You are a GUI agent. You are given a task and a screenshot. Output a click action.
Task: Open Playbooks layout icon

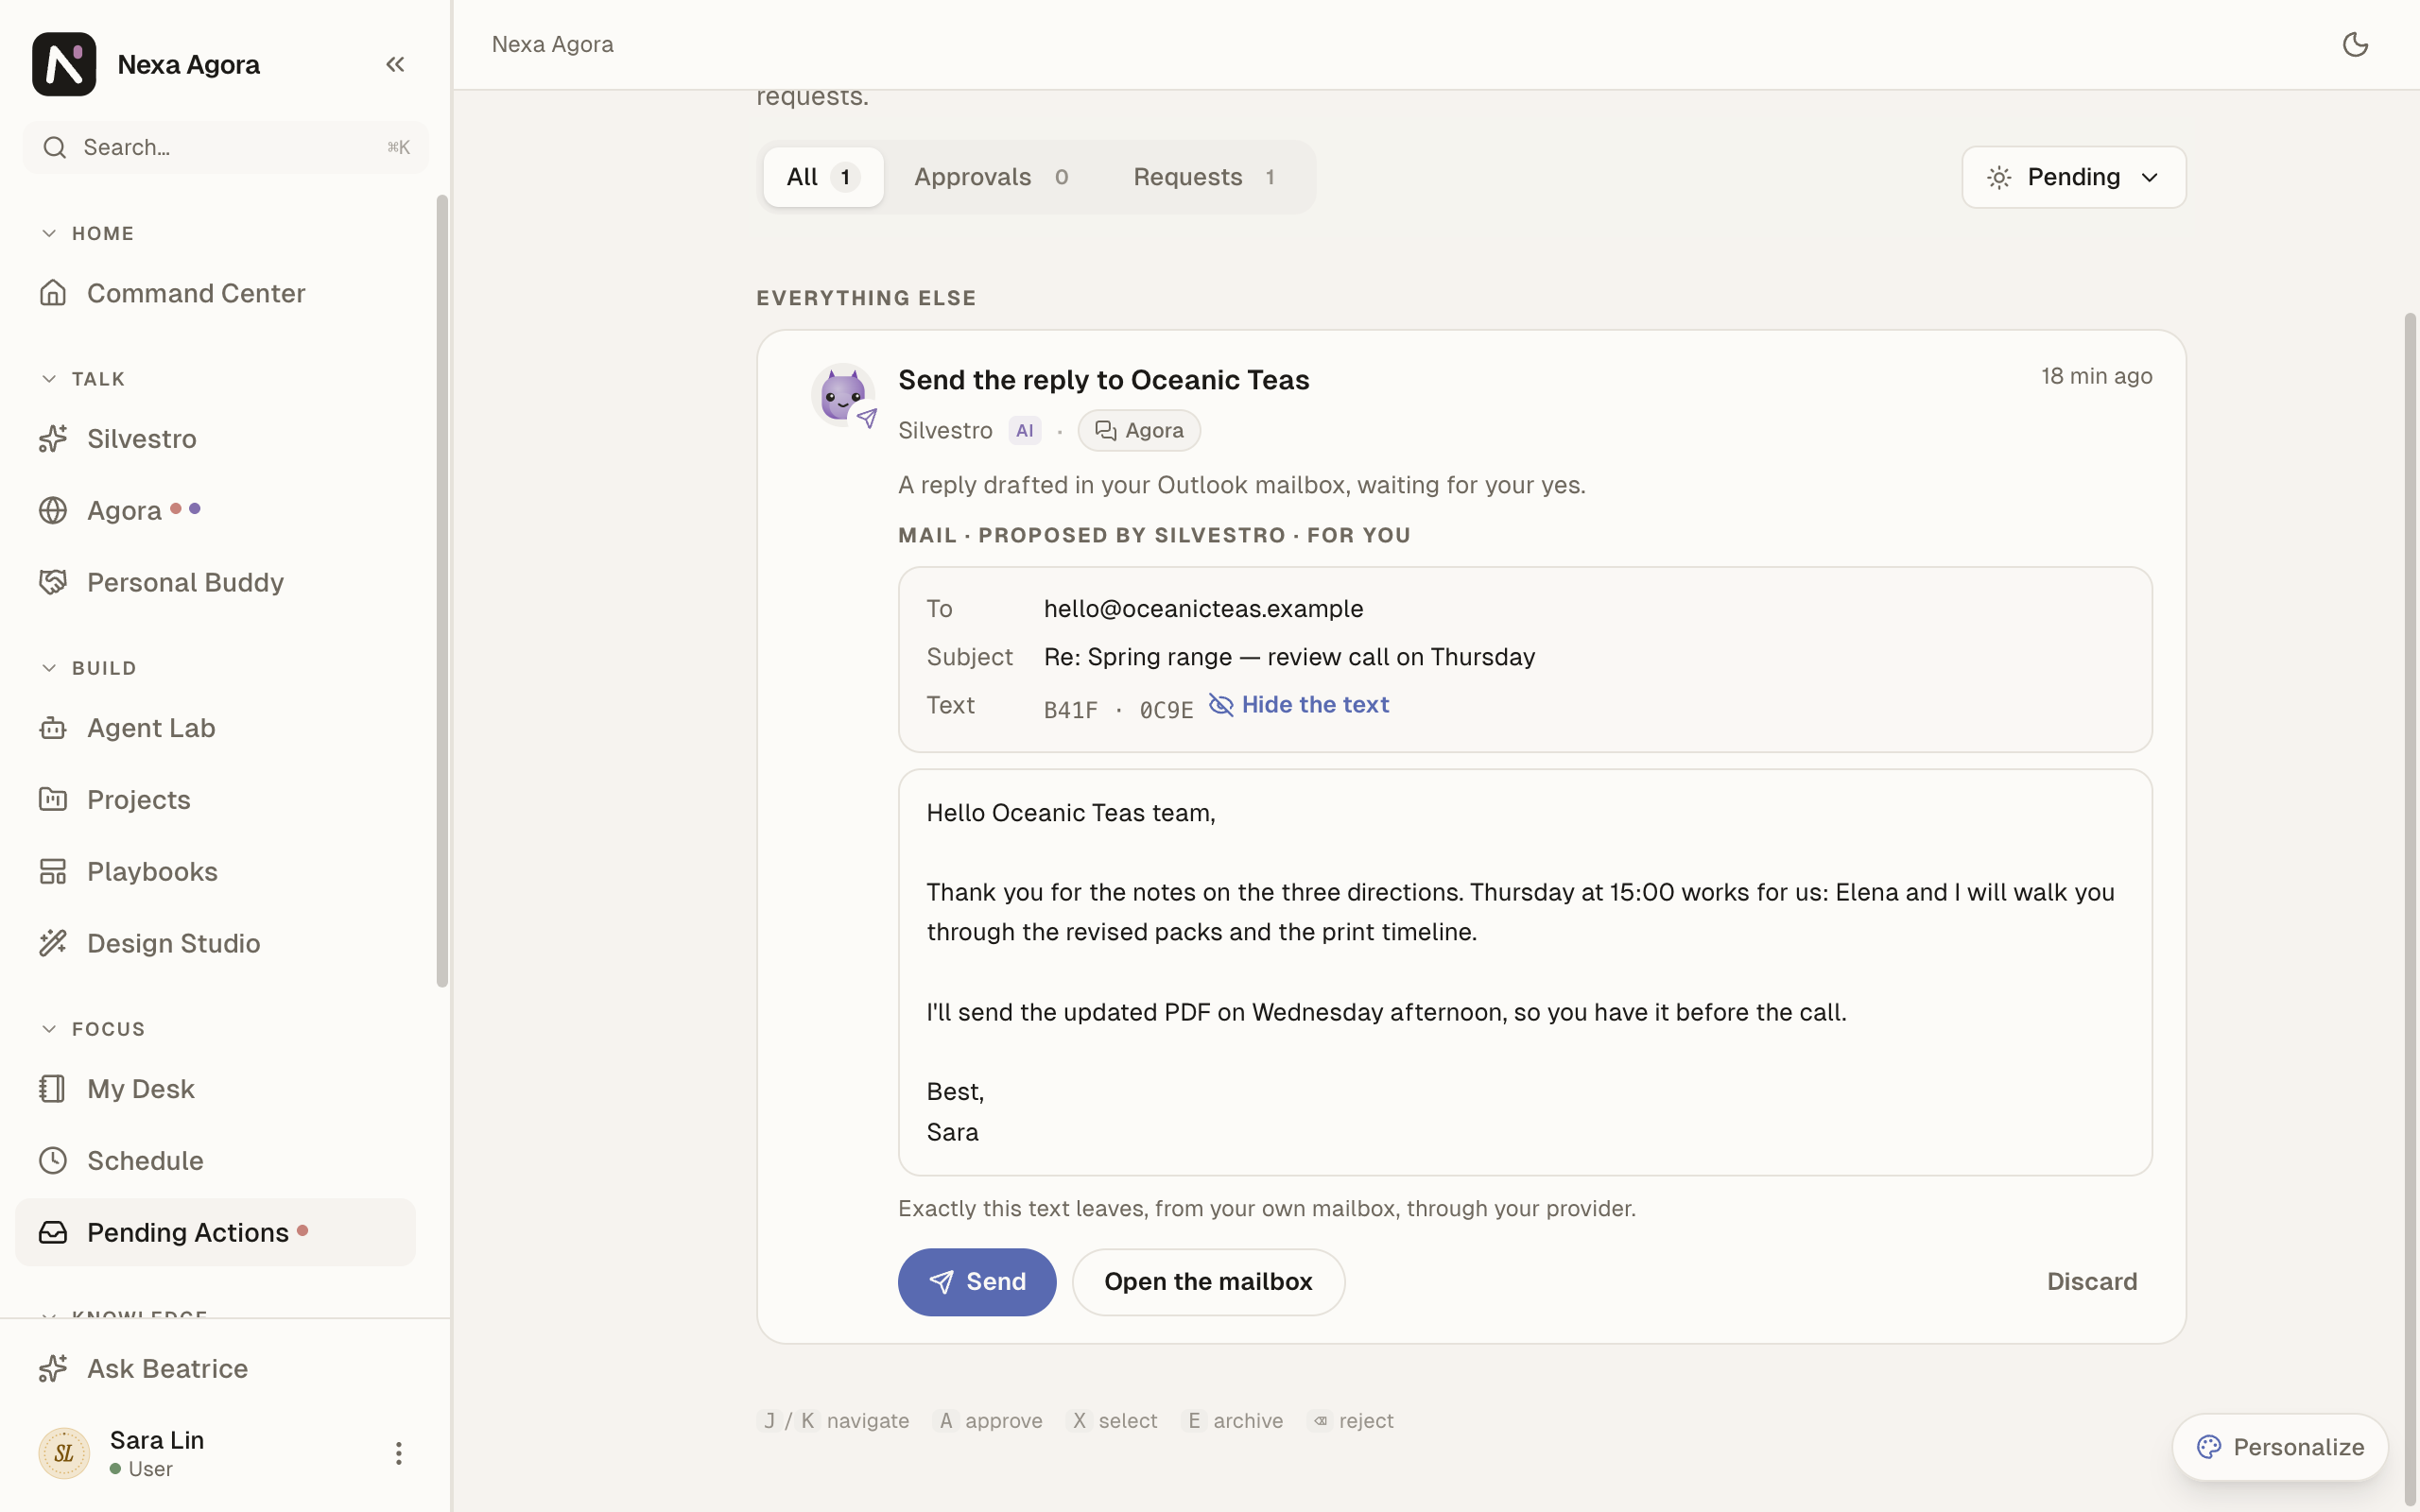tap(53, 871)
